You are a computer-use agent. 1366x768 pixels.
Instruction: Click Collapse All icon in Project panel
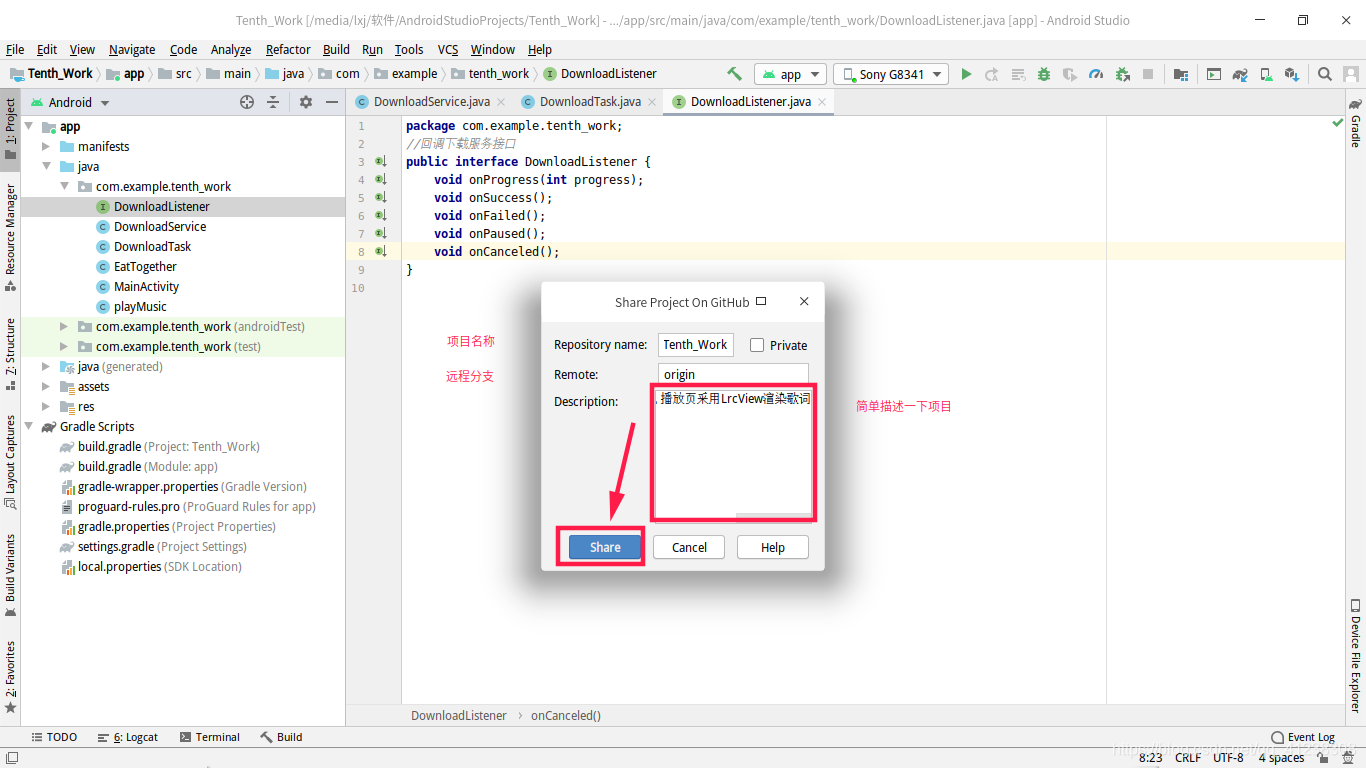pyautogui.click(x=272, y=102)
